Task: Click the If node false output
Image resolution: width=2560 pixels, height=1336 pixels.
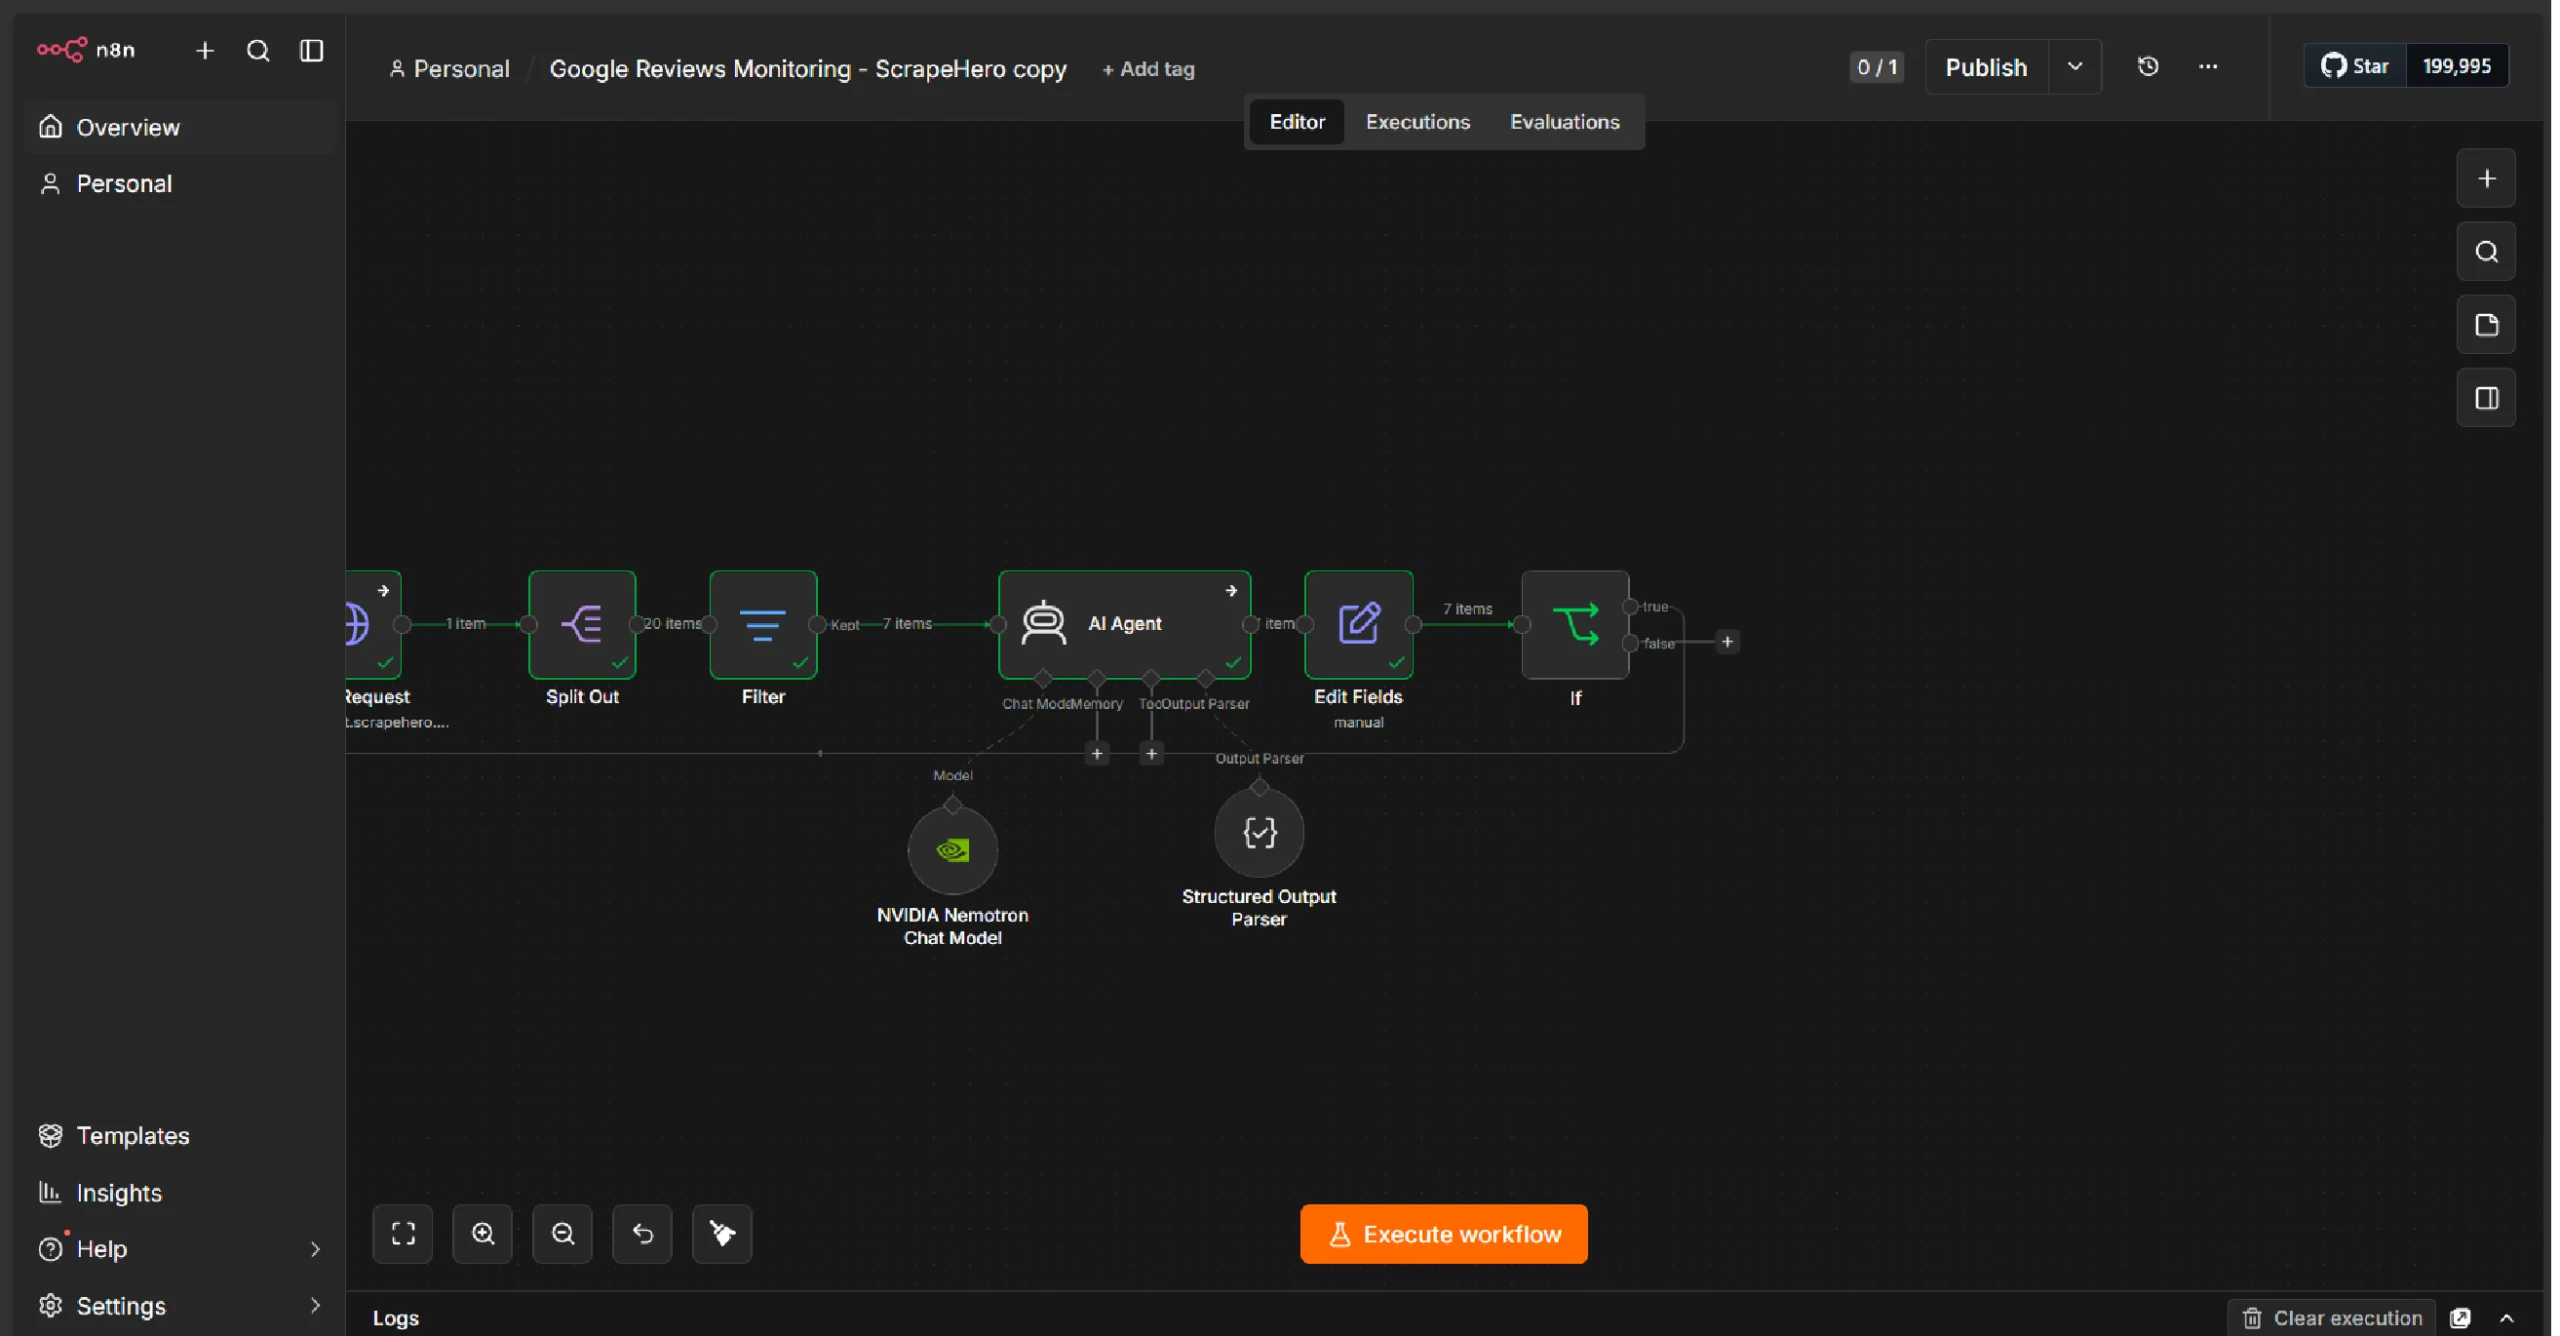Action: (1631, 643)
